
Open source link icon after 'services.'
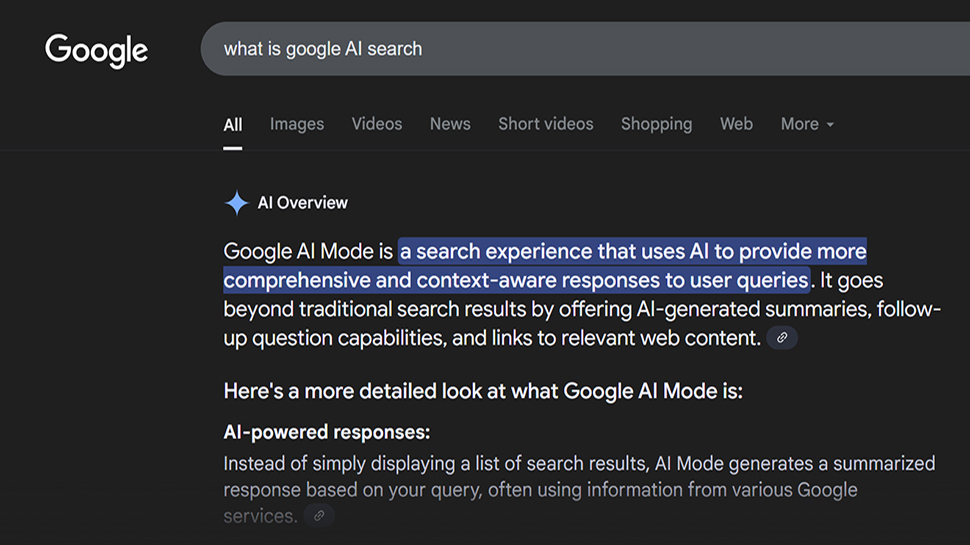point(319,516)
